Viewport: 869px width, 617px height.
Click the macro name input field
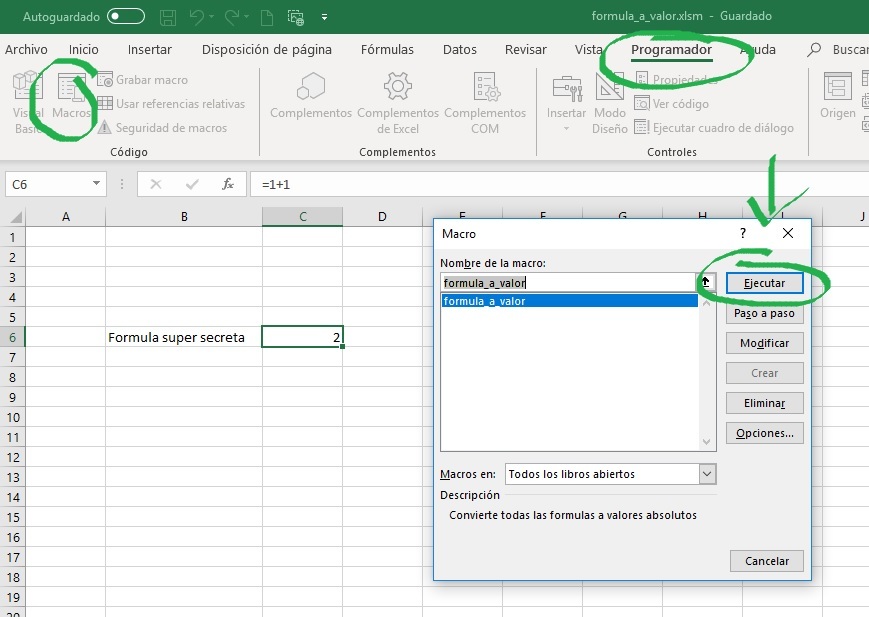click(565, 283)
